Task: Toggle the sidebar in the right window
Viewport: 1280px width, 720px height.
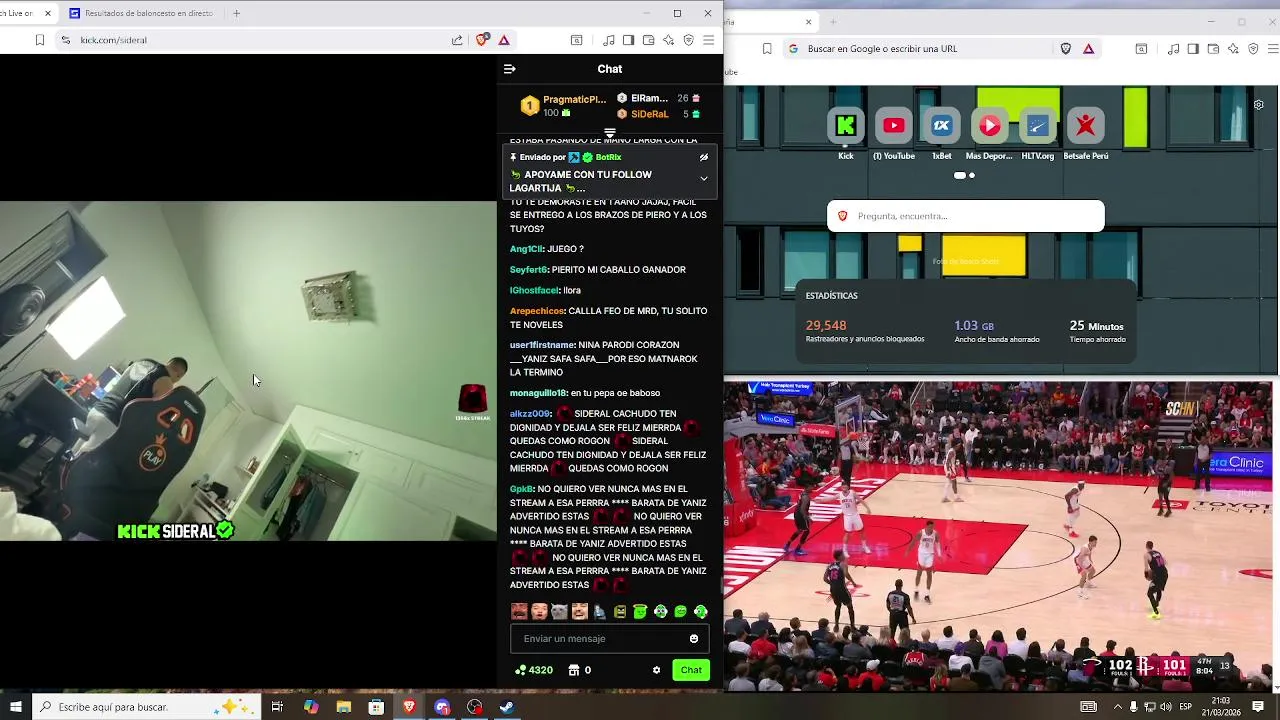Action: coord(1193,49)
